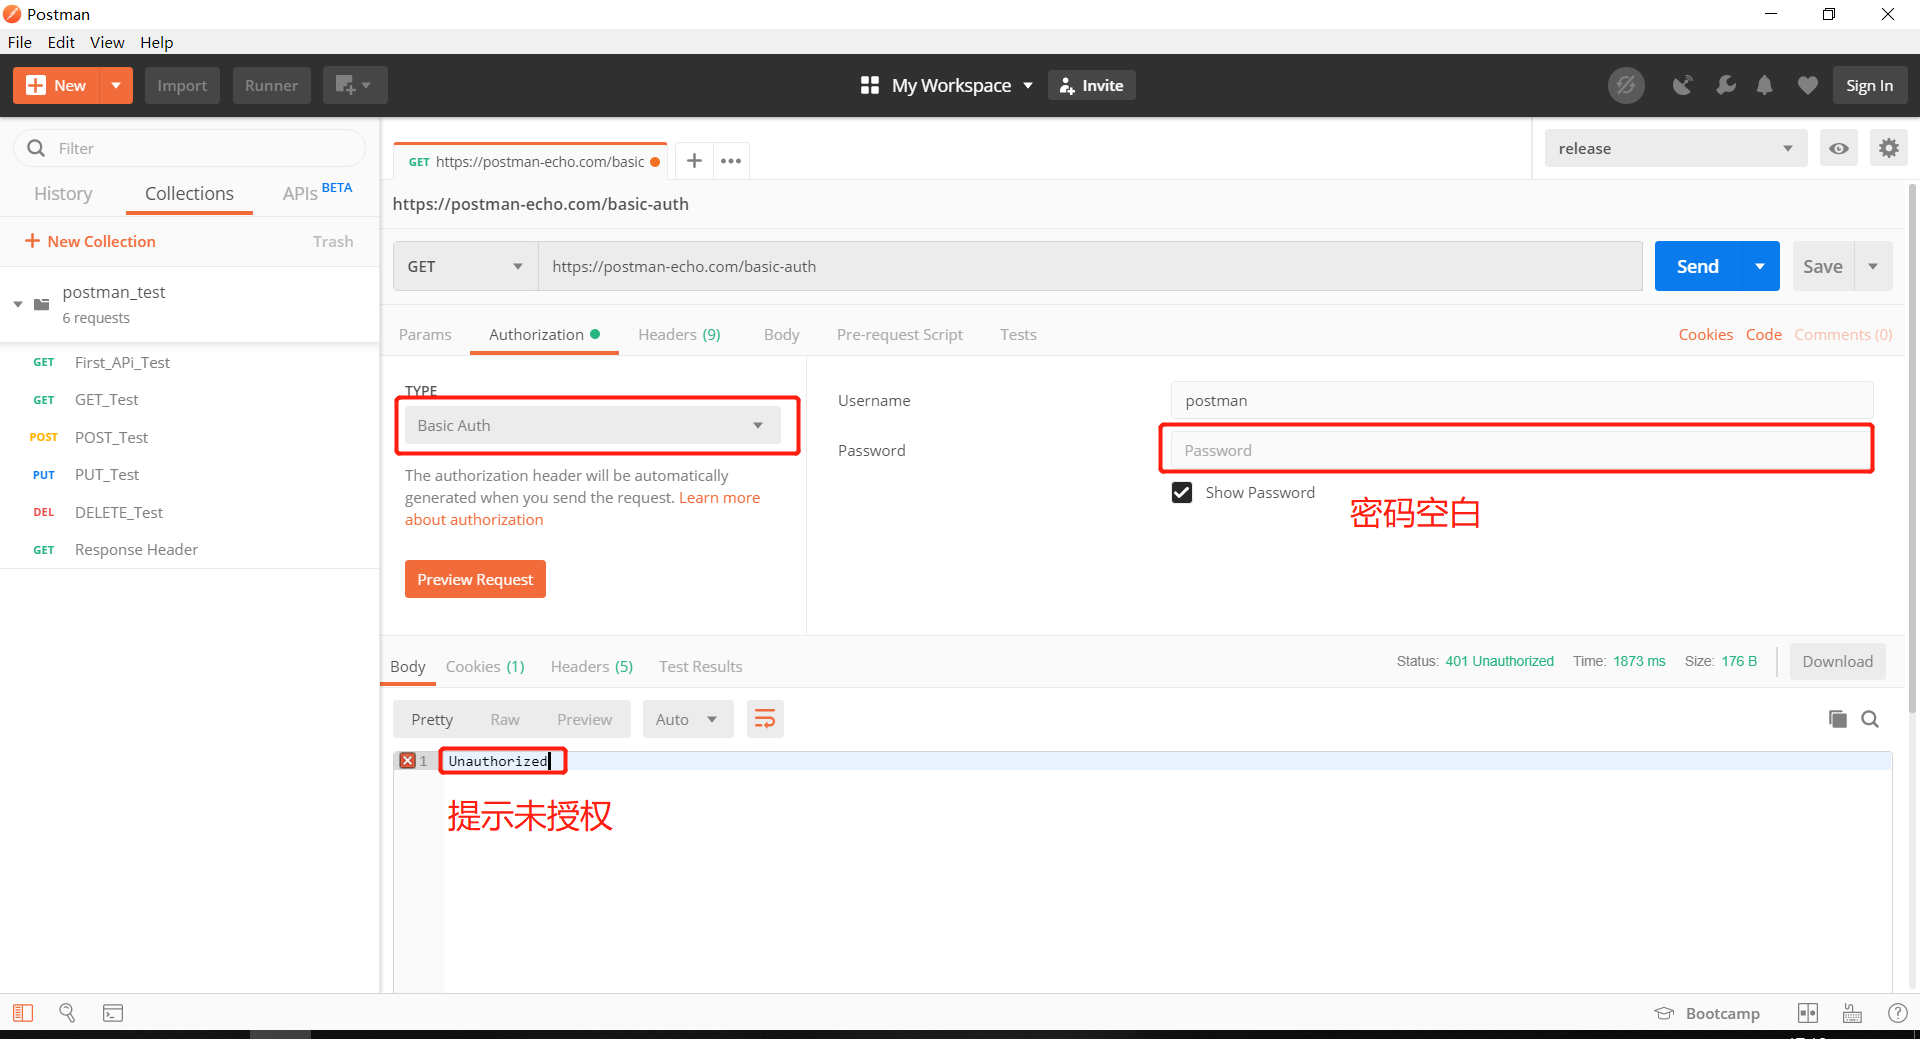The height and width of the screenshot is (1039, 1920).
Task: Open the response Cookies (1) tab
Action: pyautogui.click(x=485, y=667)
